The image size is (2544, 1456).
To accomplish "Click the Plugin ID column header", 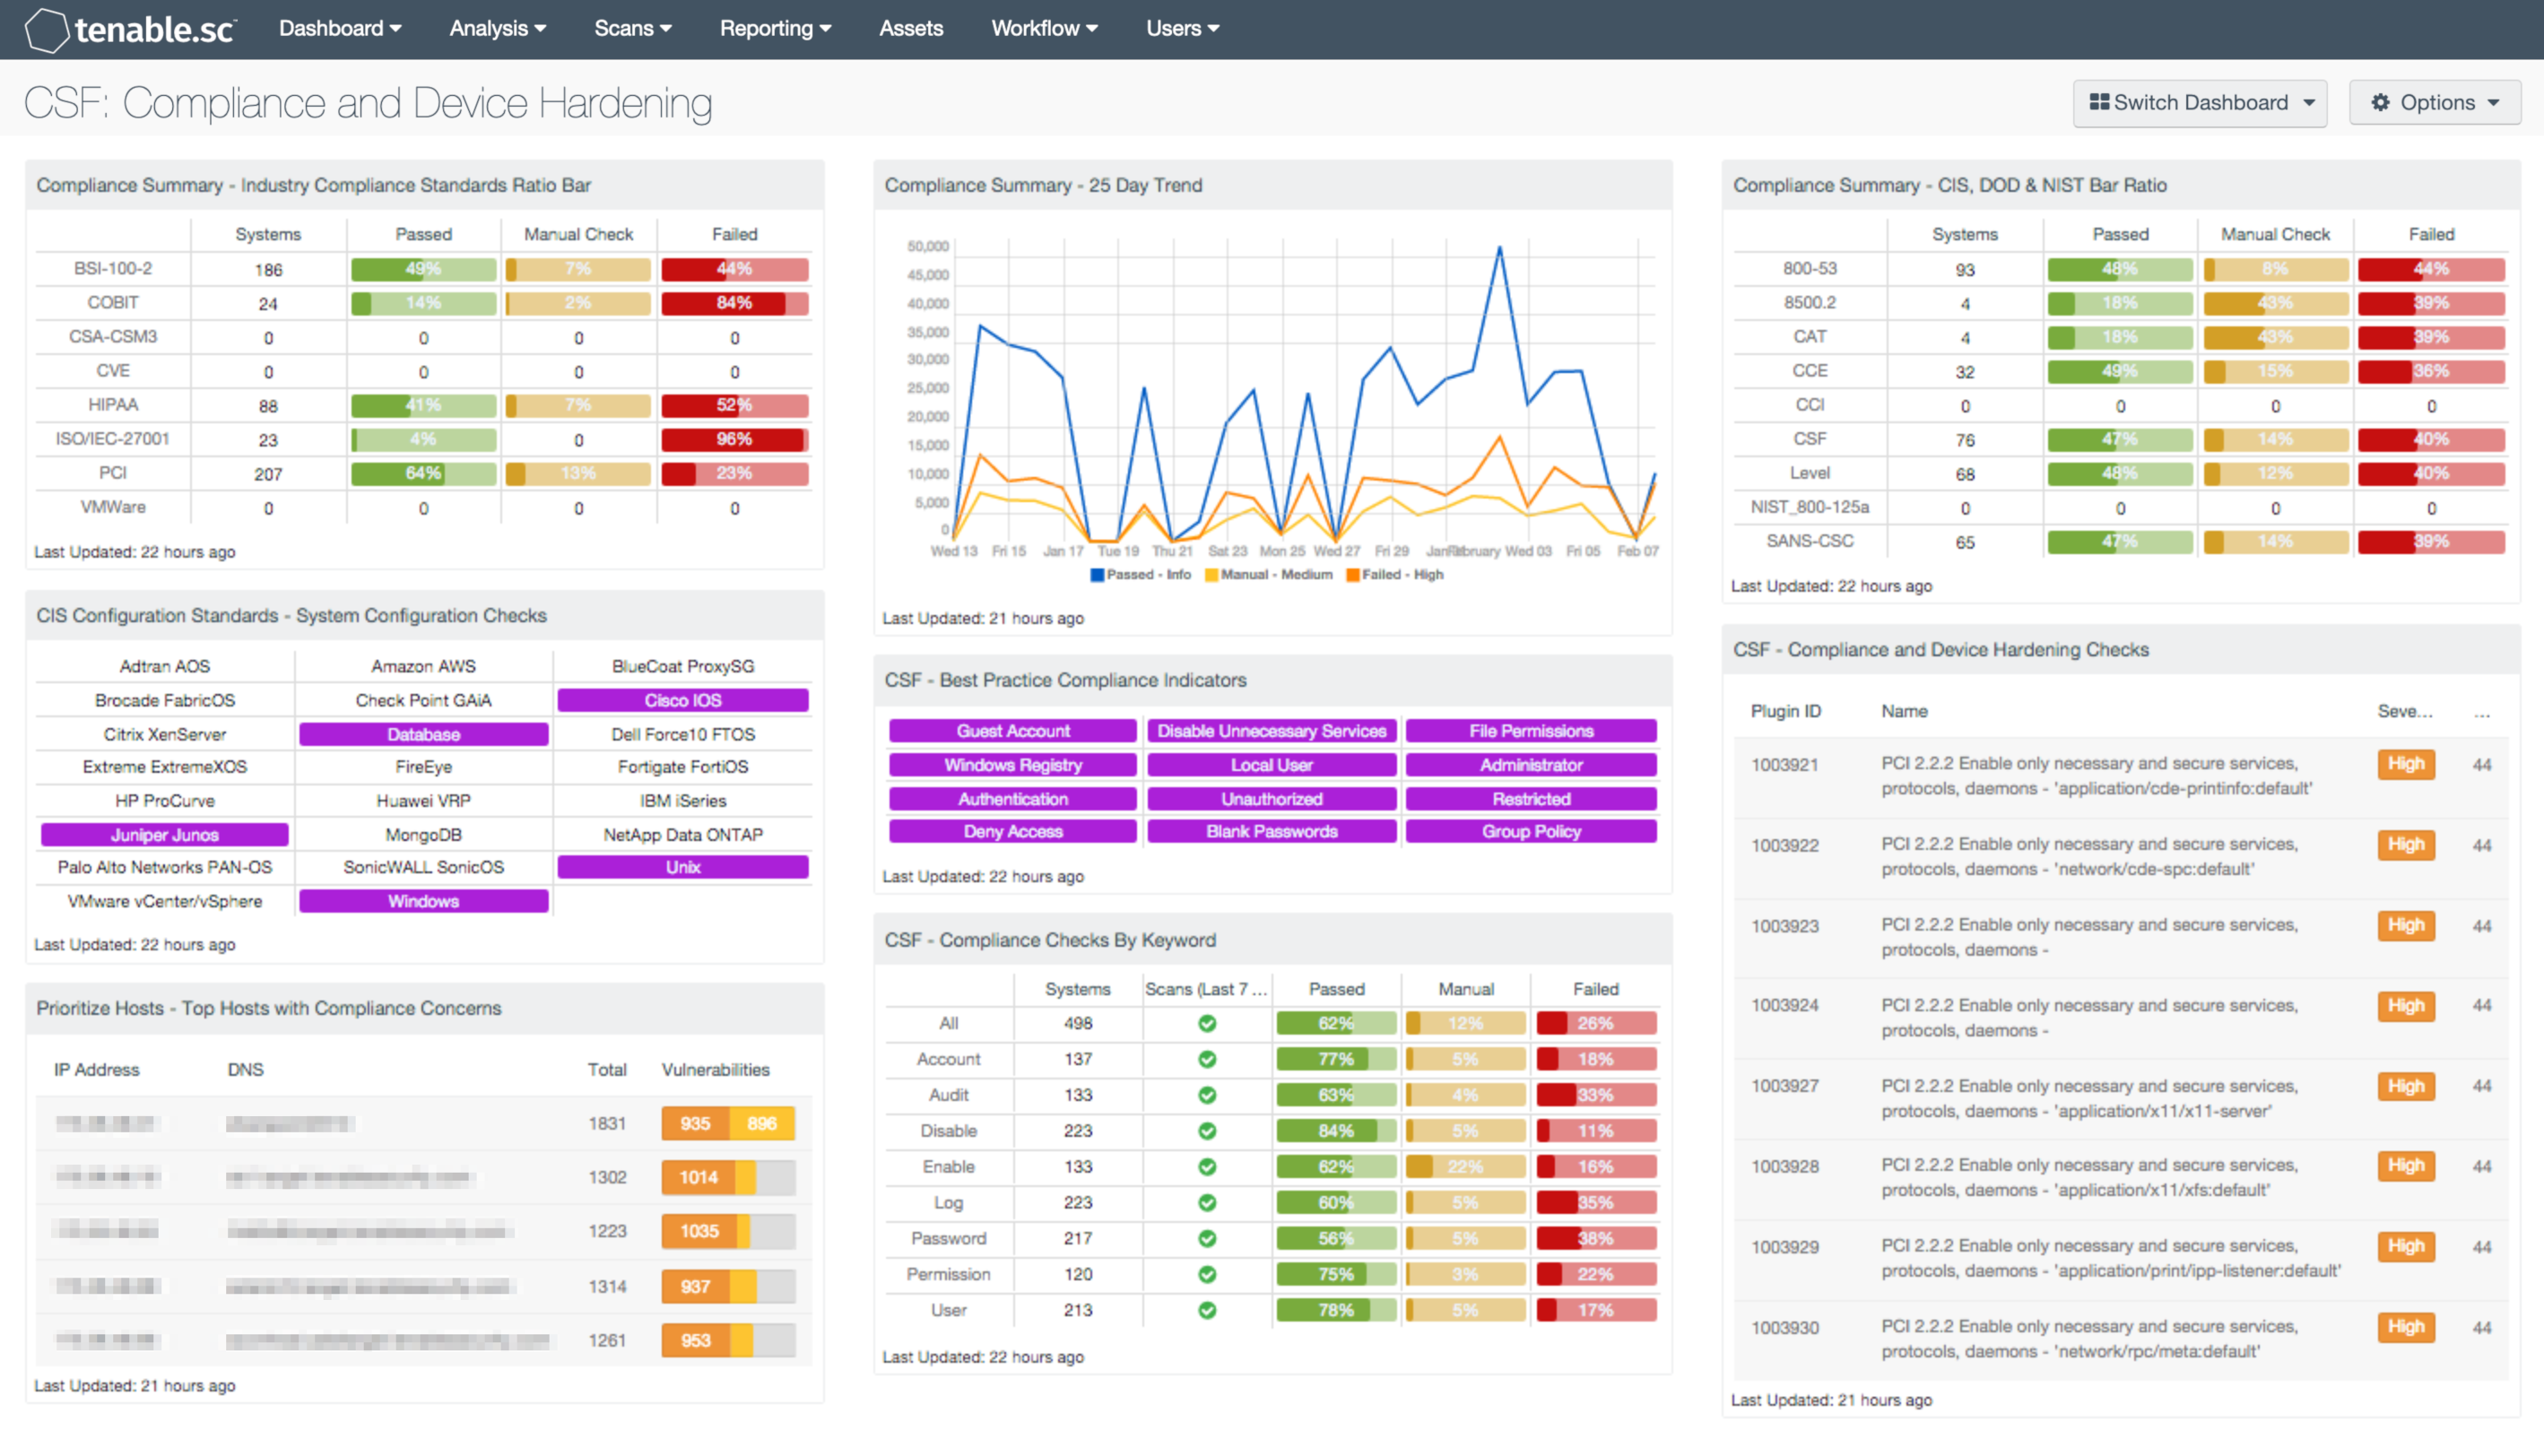I will tap(1785, 711).
